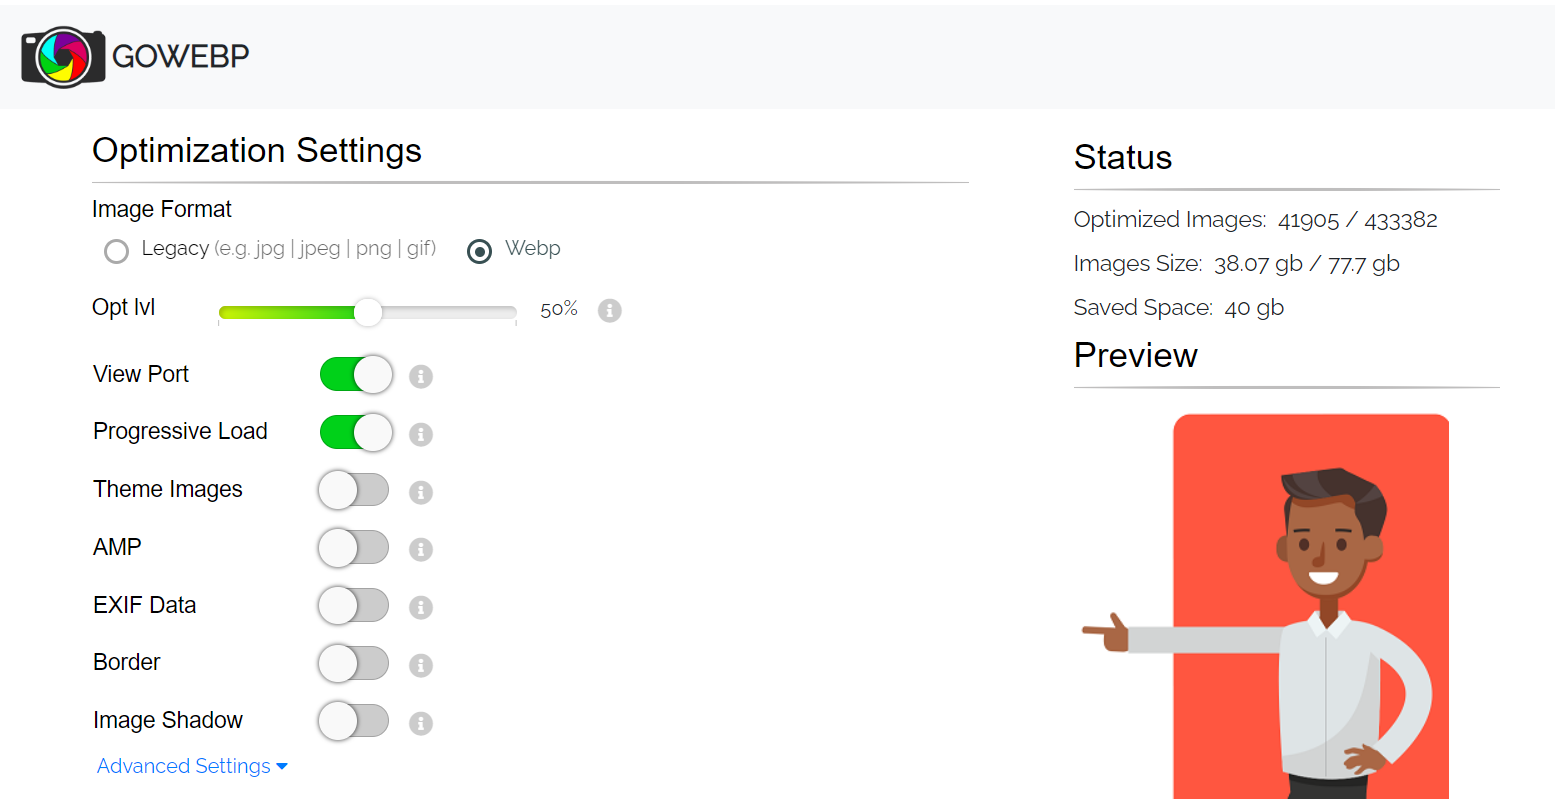Enable the Image Shadow toggle
The width and height of the screenshot is (1555, 799).
[354, 721]
